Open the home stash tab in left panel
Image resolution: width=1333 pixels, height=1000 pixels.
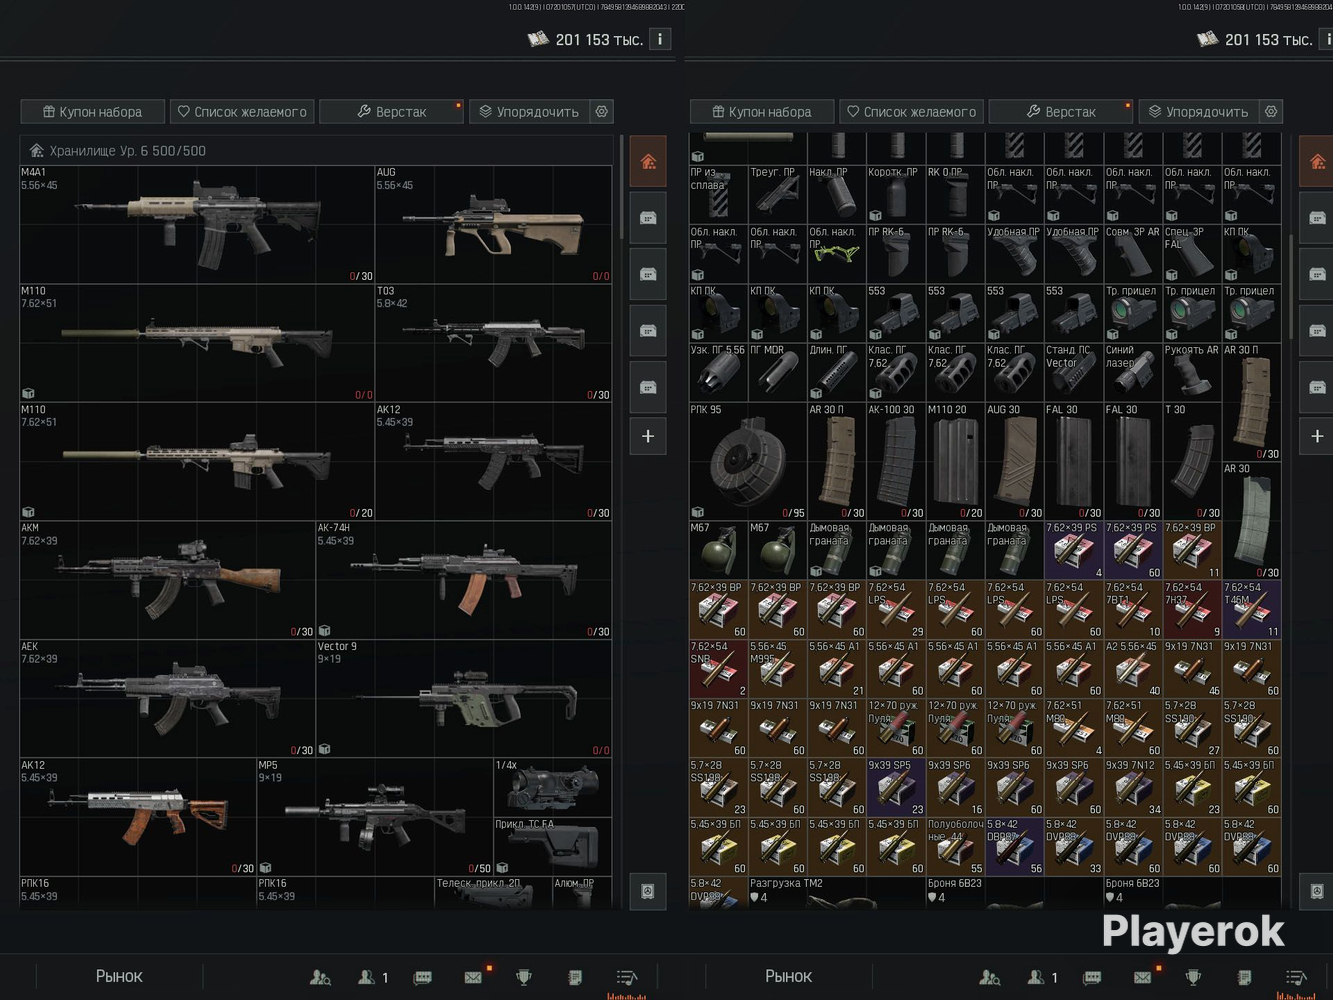(x=648, y=162)
